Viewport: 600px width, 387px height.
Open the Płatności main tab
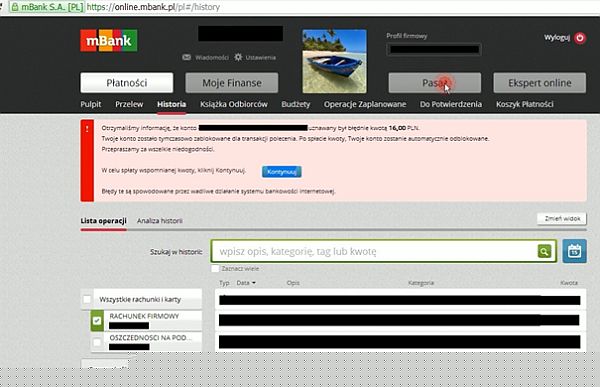(x=127, y=83)
